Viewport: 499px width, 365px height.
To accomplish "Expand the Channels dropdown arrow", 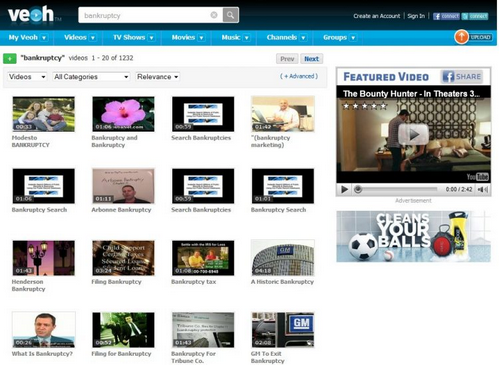I will (303, 38).
